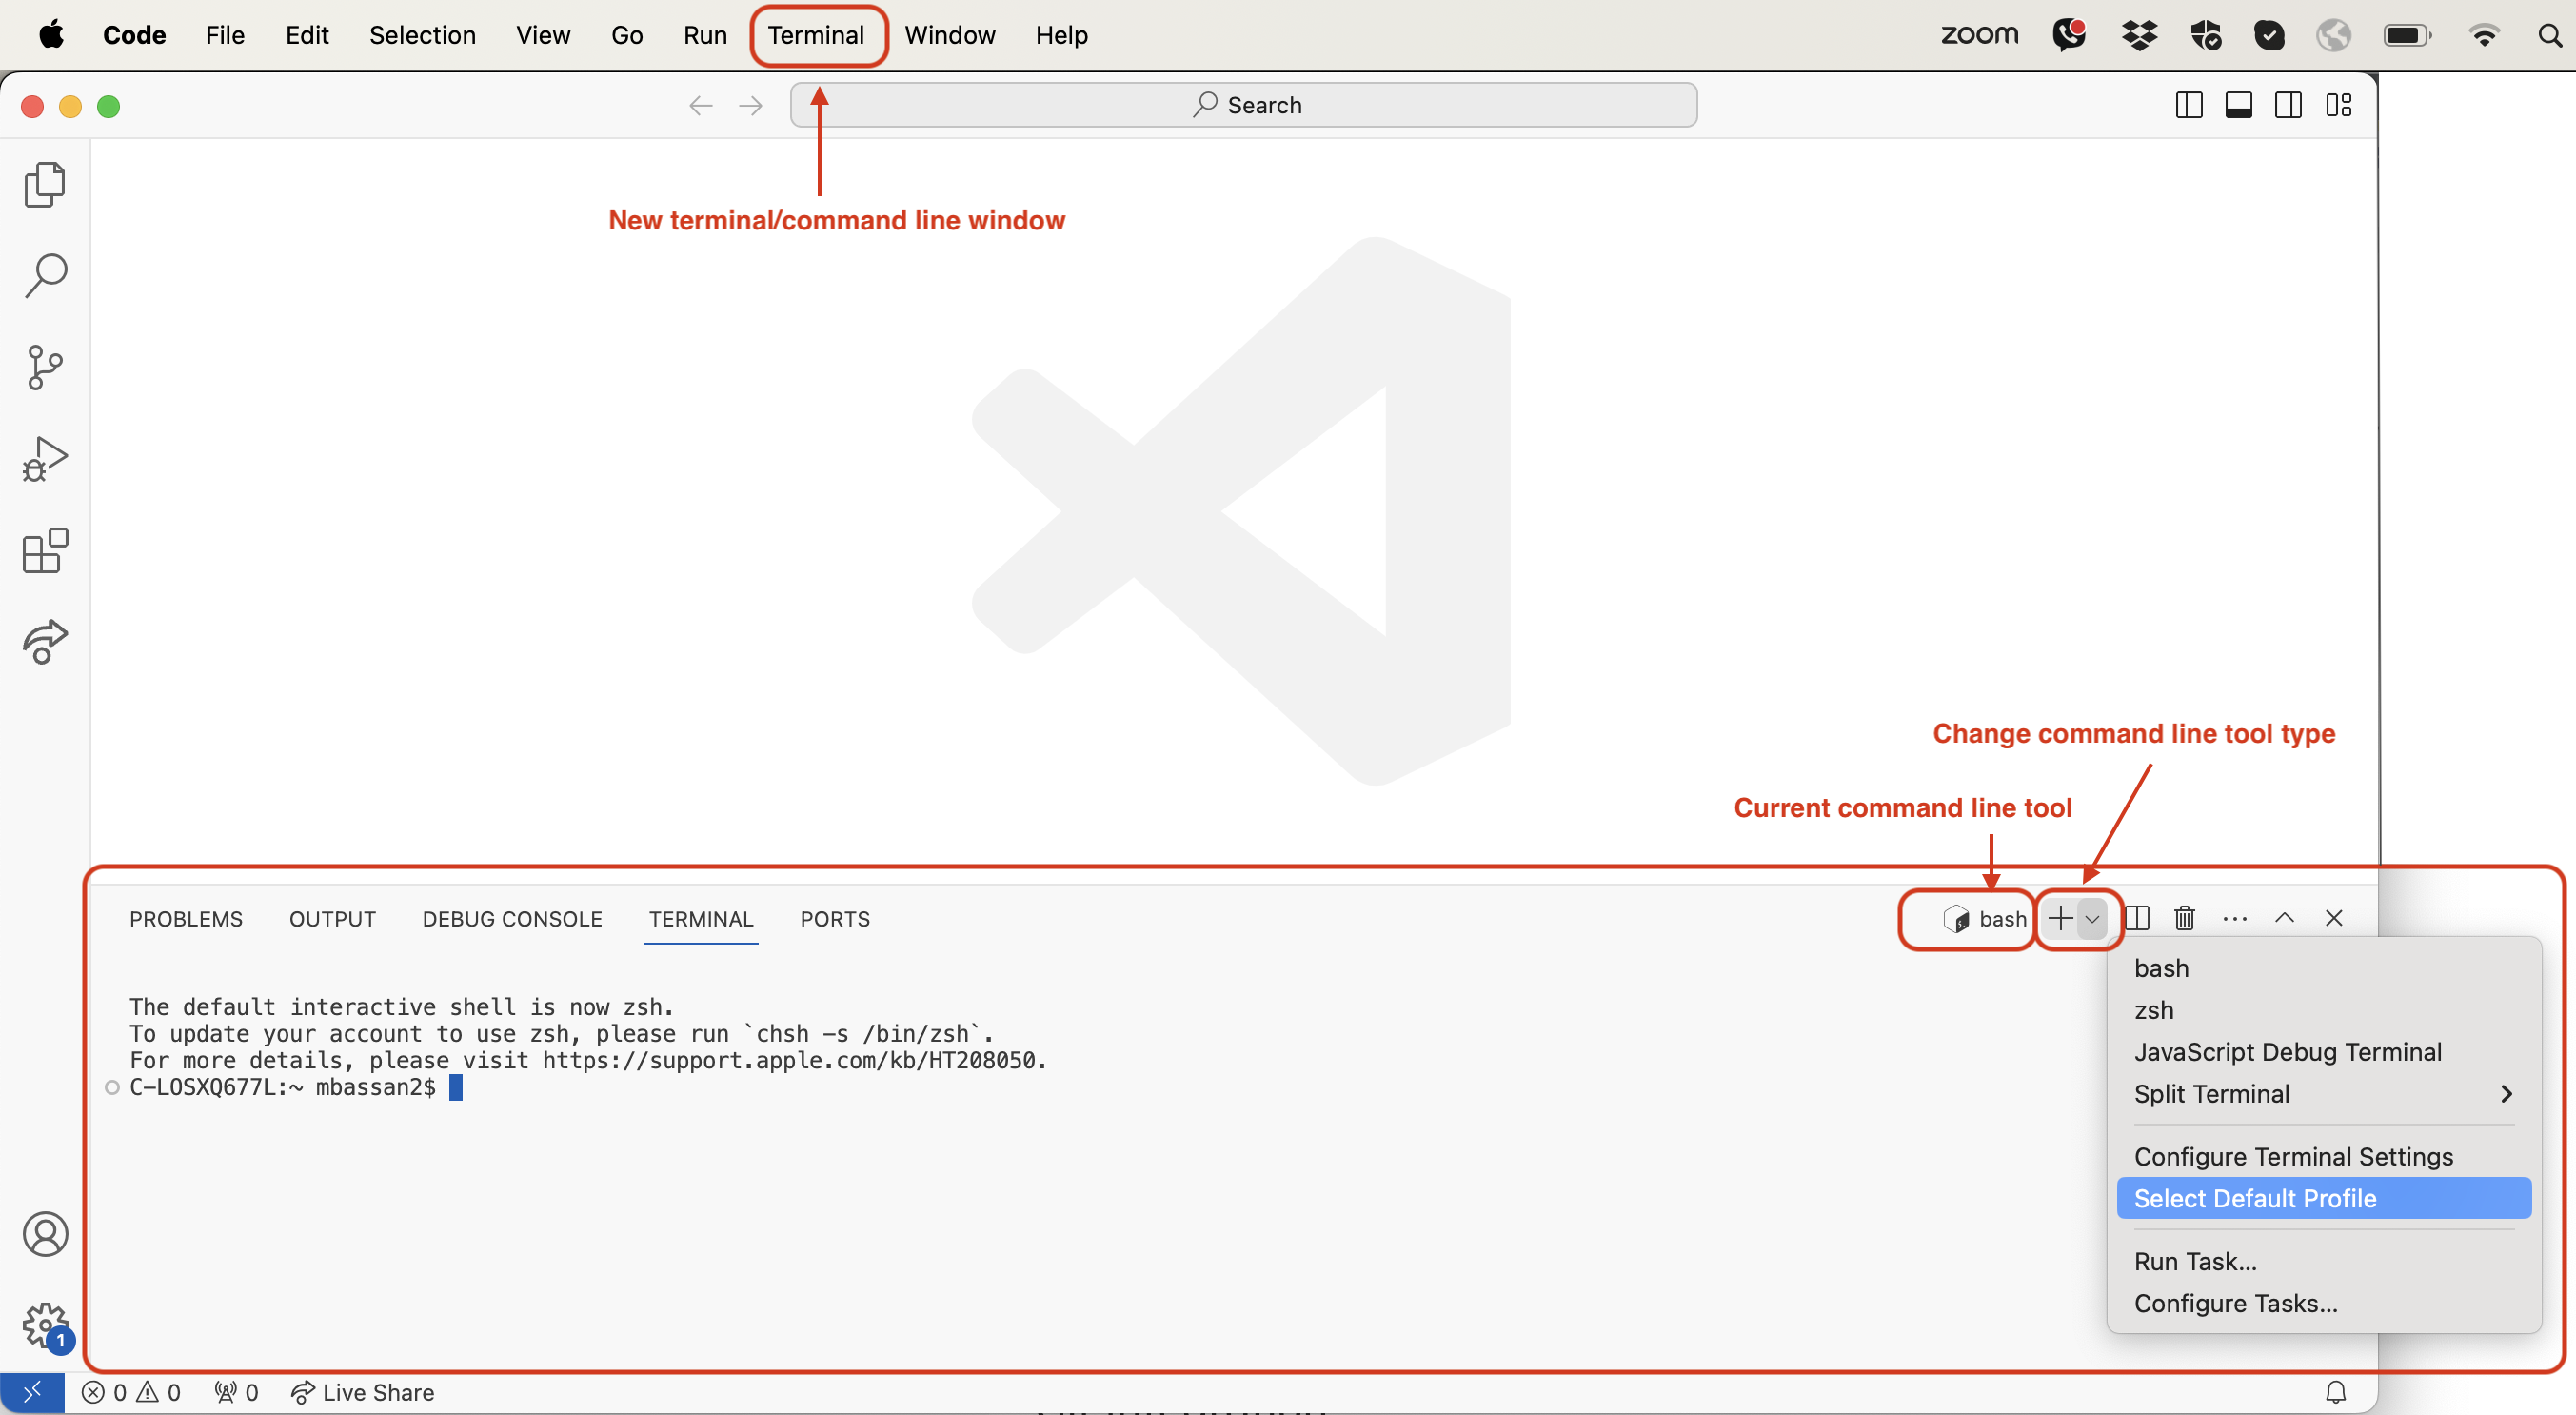Toggle the primary sidebar visibility
This screenshot has width=2576, height=1415.
[x=2188, y=104]
